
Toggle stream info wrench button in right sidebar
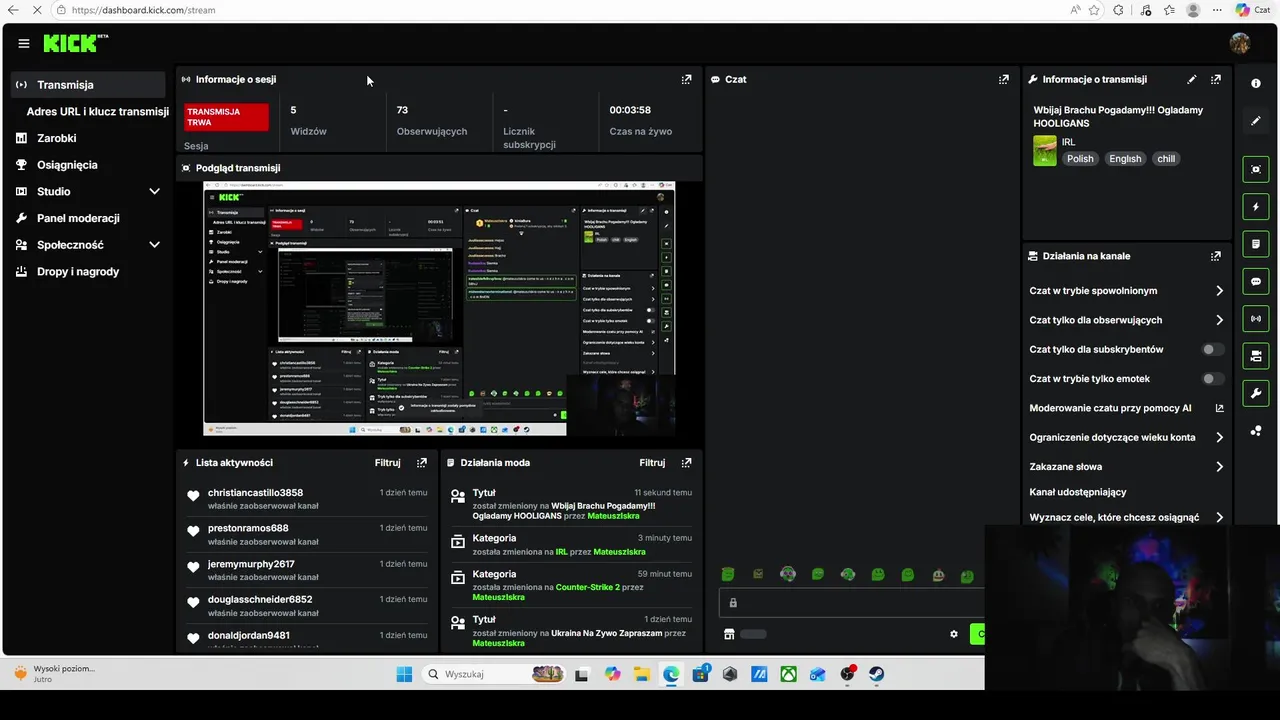click(x=1256, y=393)
